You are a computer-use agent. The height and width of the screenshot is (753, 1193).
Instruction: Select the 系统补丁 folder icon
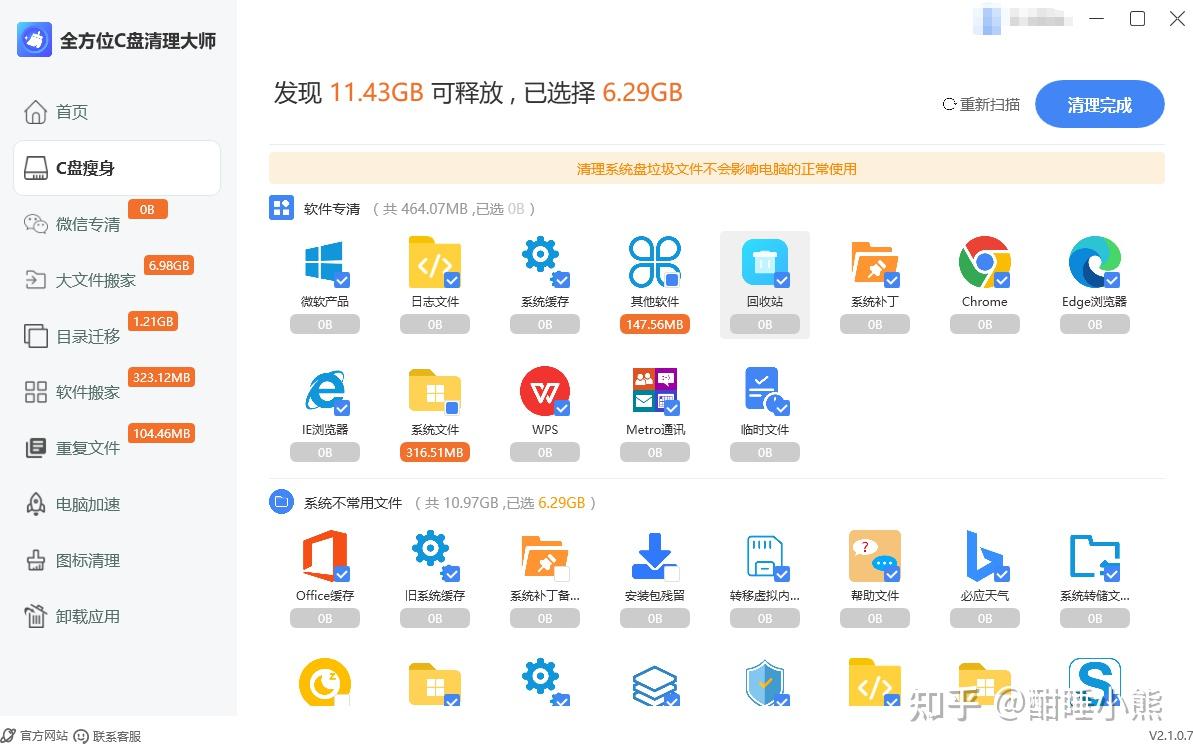(875, 263)
